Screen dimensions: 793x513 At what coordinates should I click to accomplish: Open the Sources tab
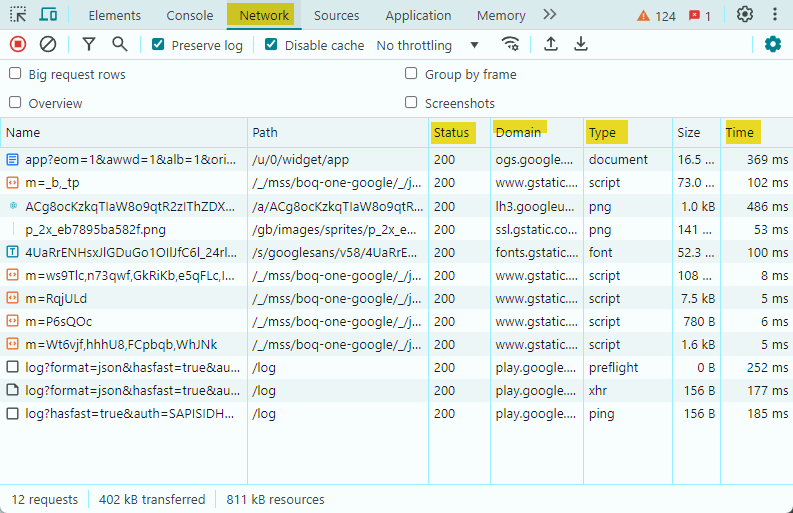tap(336, 15)
